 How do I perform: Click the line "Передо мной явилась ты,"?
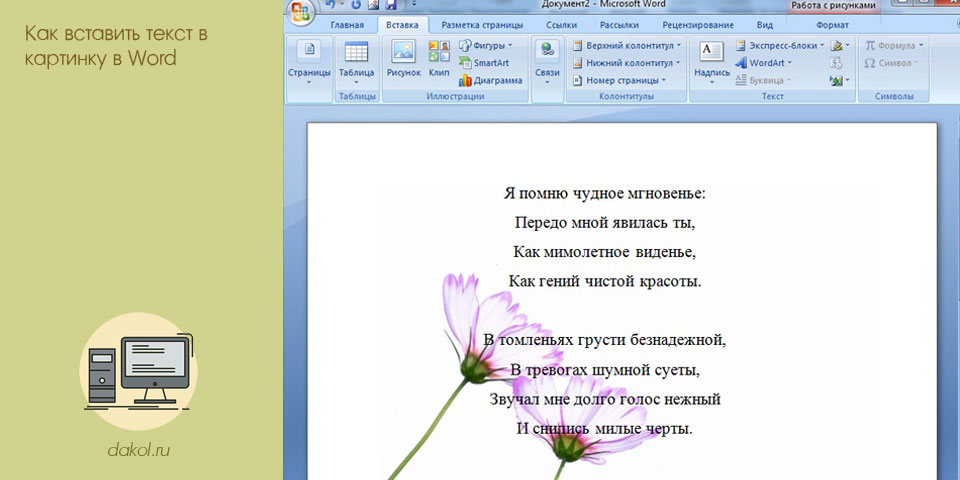point(605,223)
